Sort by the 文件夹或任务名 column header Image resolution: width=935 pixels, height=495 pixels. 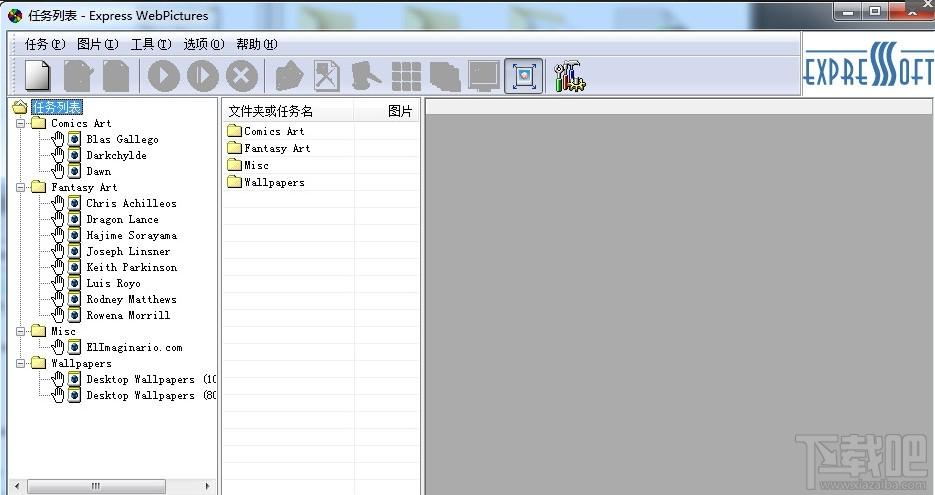[x=288, y=111]
